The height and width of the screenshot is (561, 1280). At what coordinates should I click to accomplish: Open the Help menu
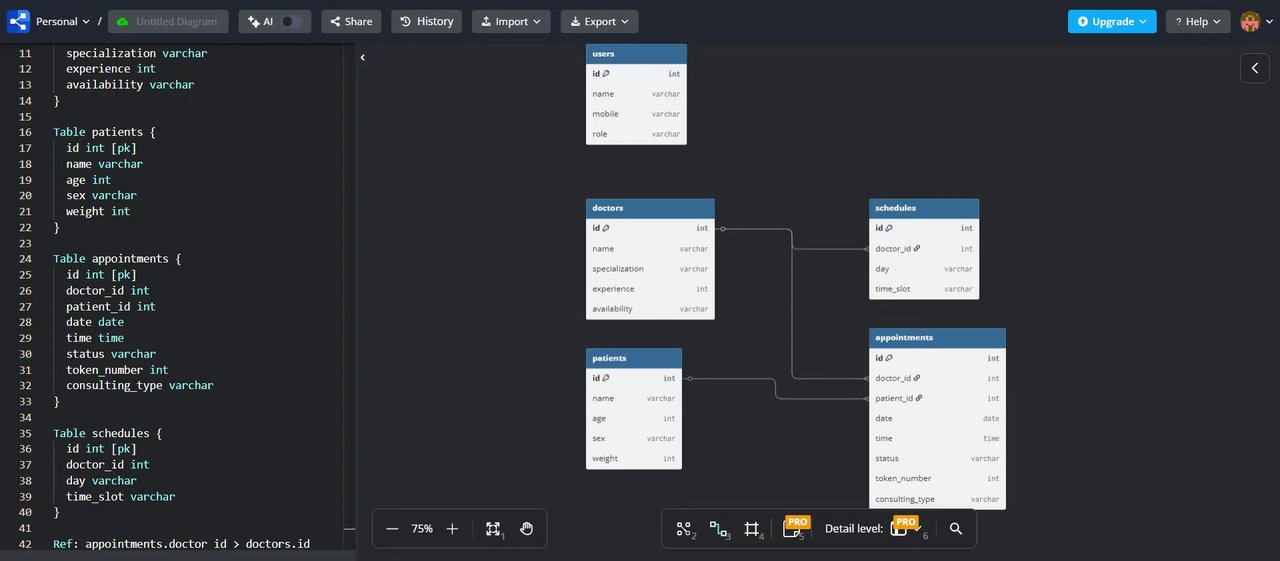(1197, 21)
